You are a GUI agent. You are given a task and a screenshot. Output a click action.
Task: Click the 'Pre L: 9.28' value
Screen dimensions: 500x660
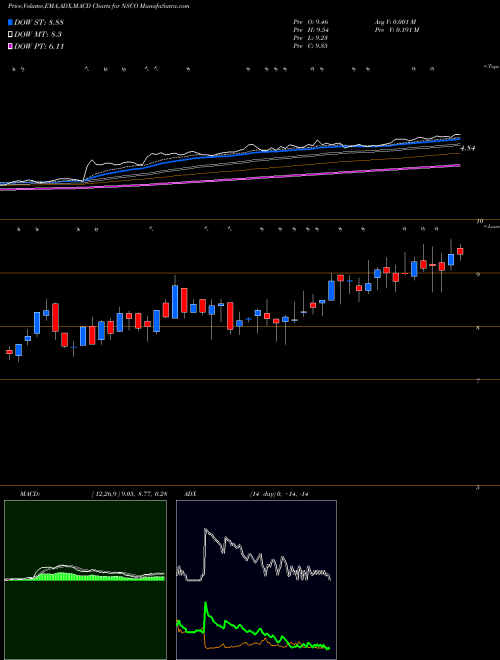pos(311,38)
